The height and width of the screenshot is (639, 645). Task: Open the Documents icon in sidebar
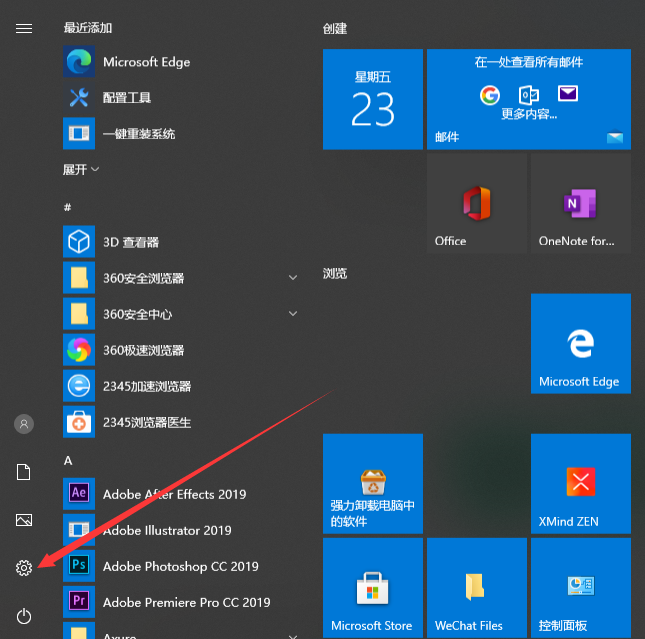click(x=24, y=472)
